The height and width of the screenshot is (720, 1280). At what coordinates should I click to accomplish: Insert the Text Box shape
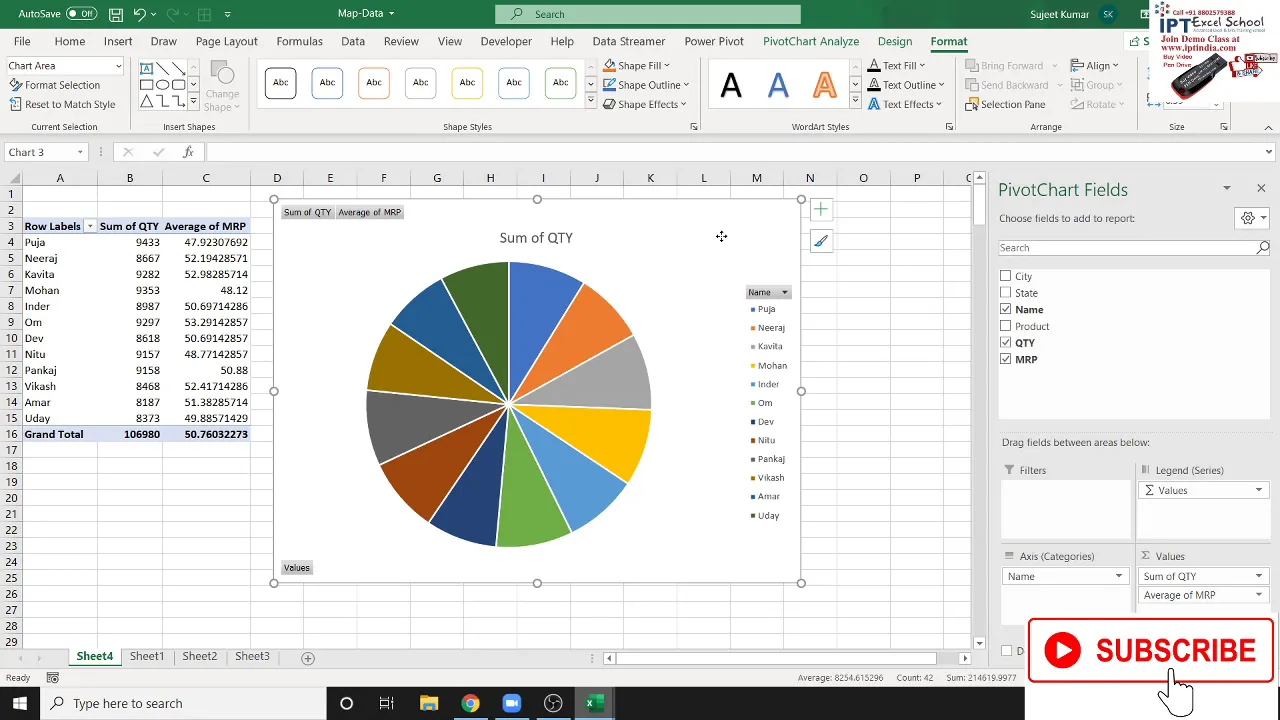point(146,68)
